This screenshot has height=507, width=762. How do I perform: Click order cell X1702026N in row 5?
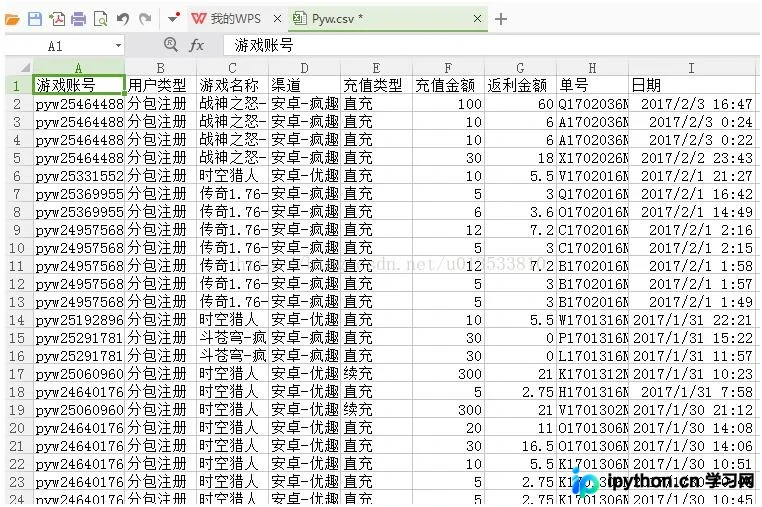click(592, 158)
